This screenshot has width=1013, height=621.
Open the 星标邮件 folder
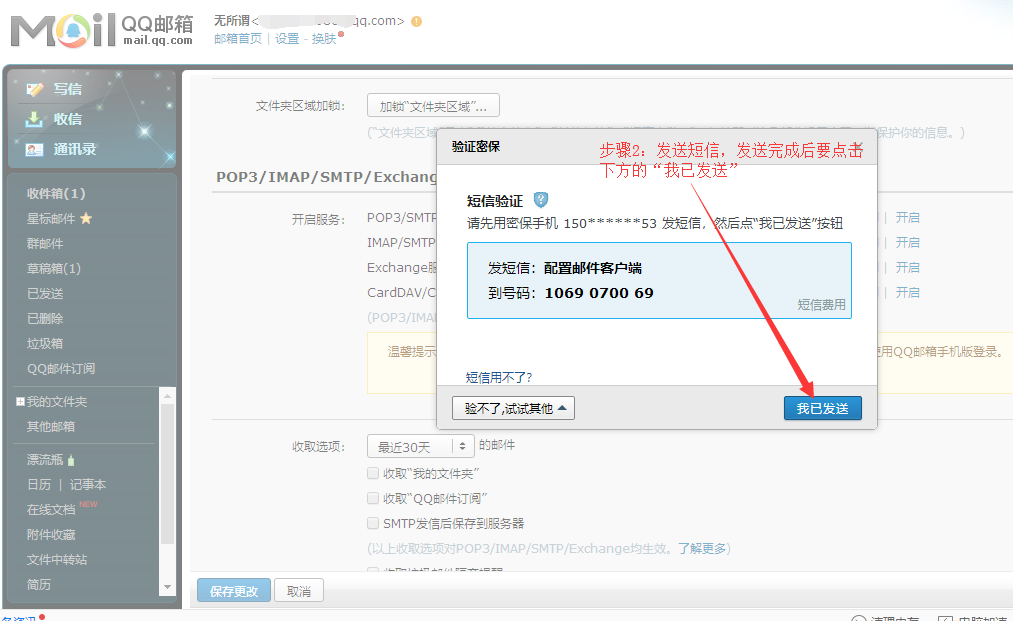click(51, 218)
